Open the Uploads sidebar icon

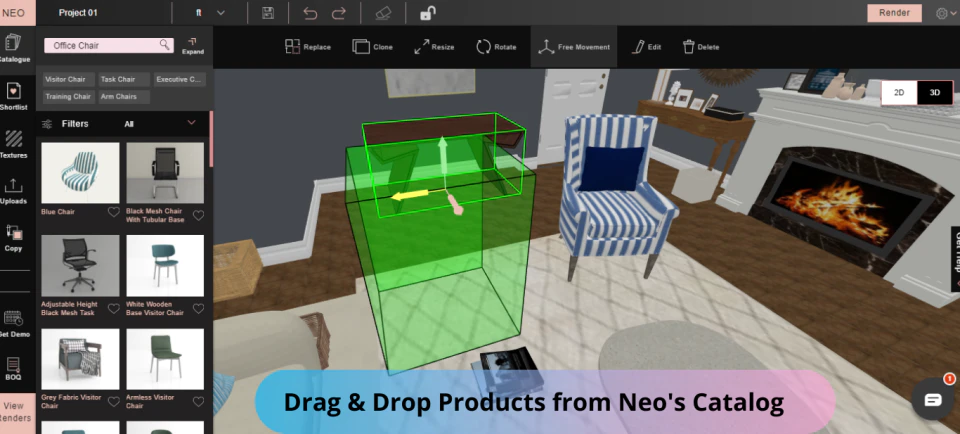point(13,185)
